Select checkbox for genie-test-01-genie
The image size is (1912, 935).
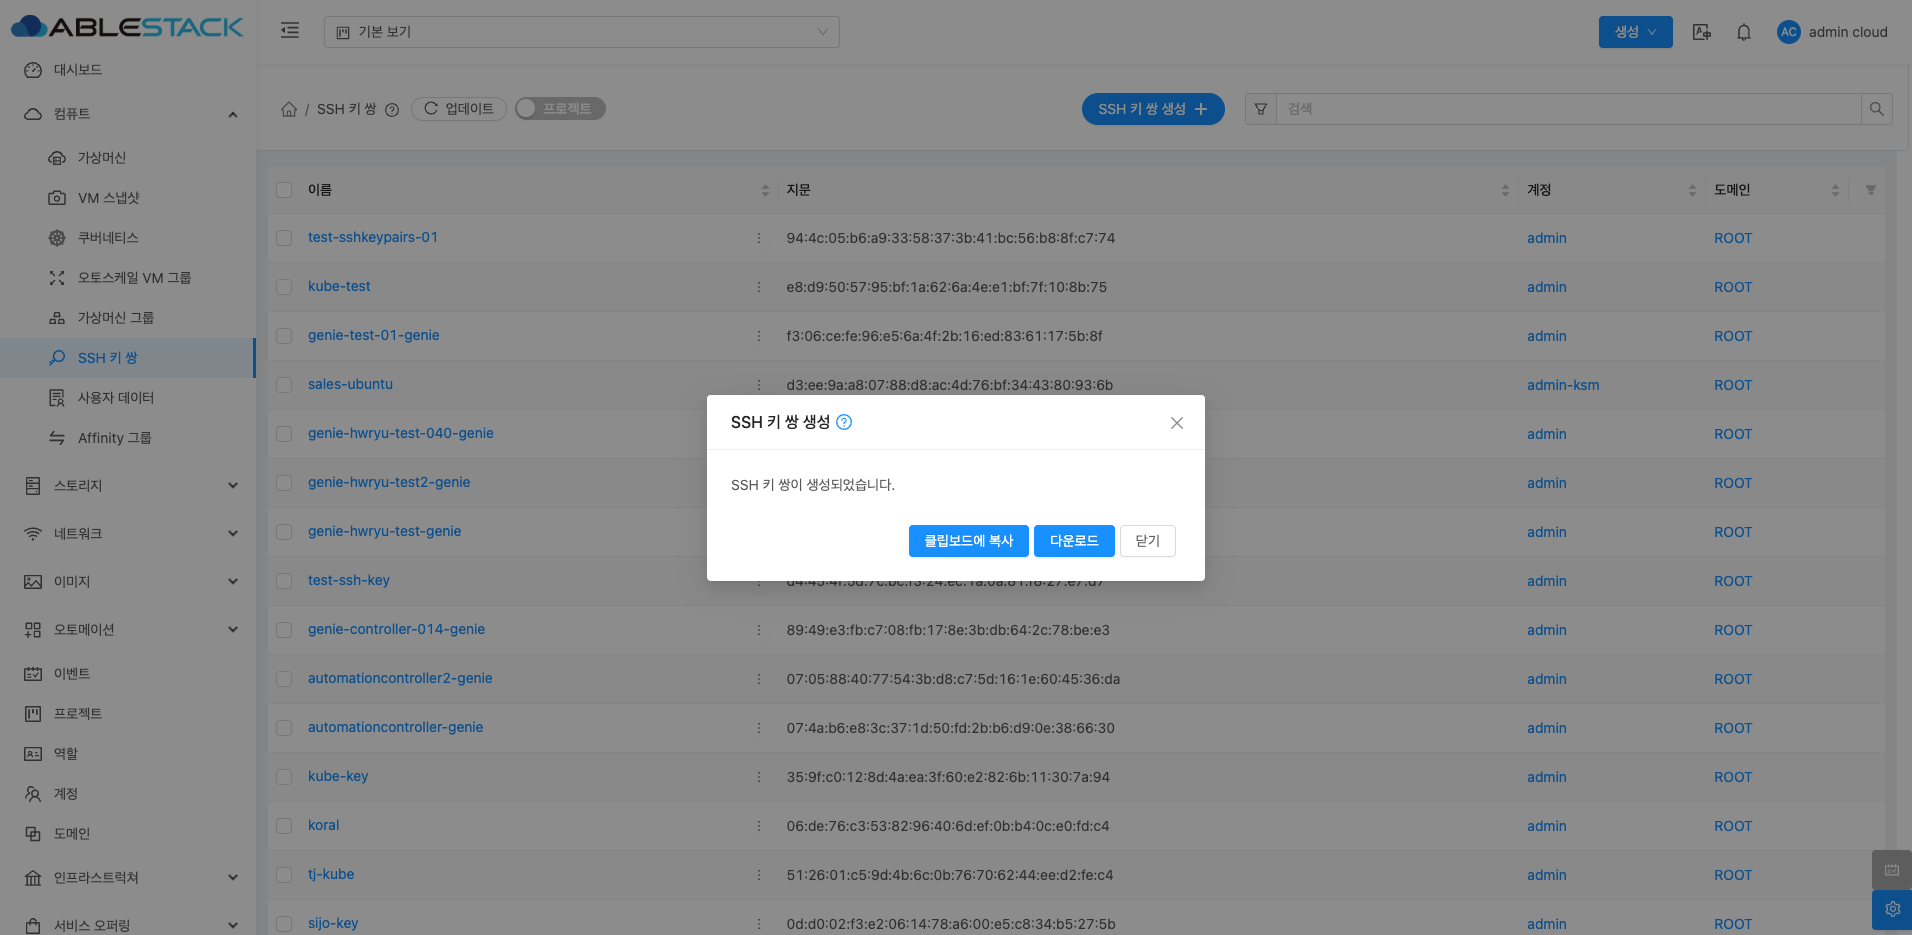click(x=284, y=336)
